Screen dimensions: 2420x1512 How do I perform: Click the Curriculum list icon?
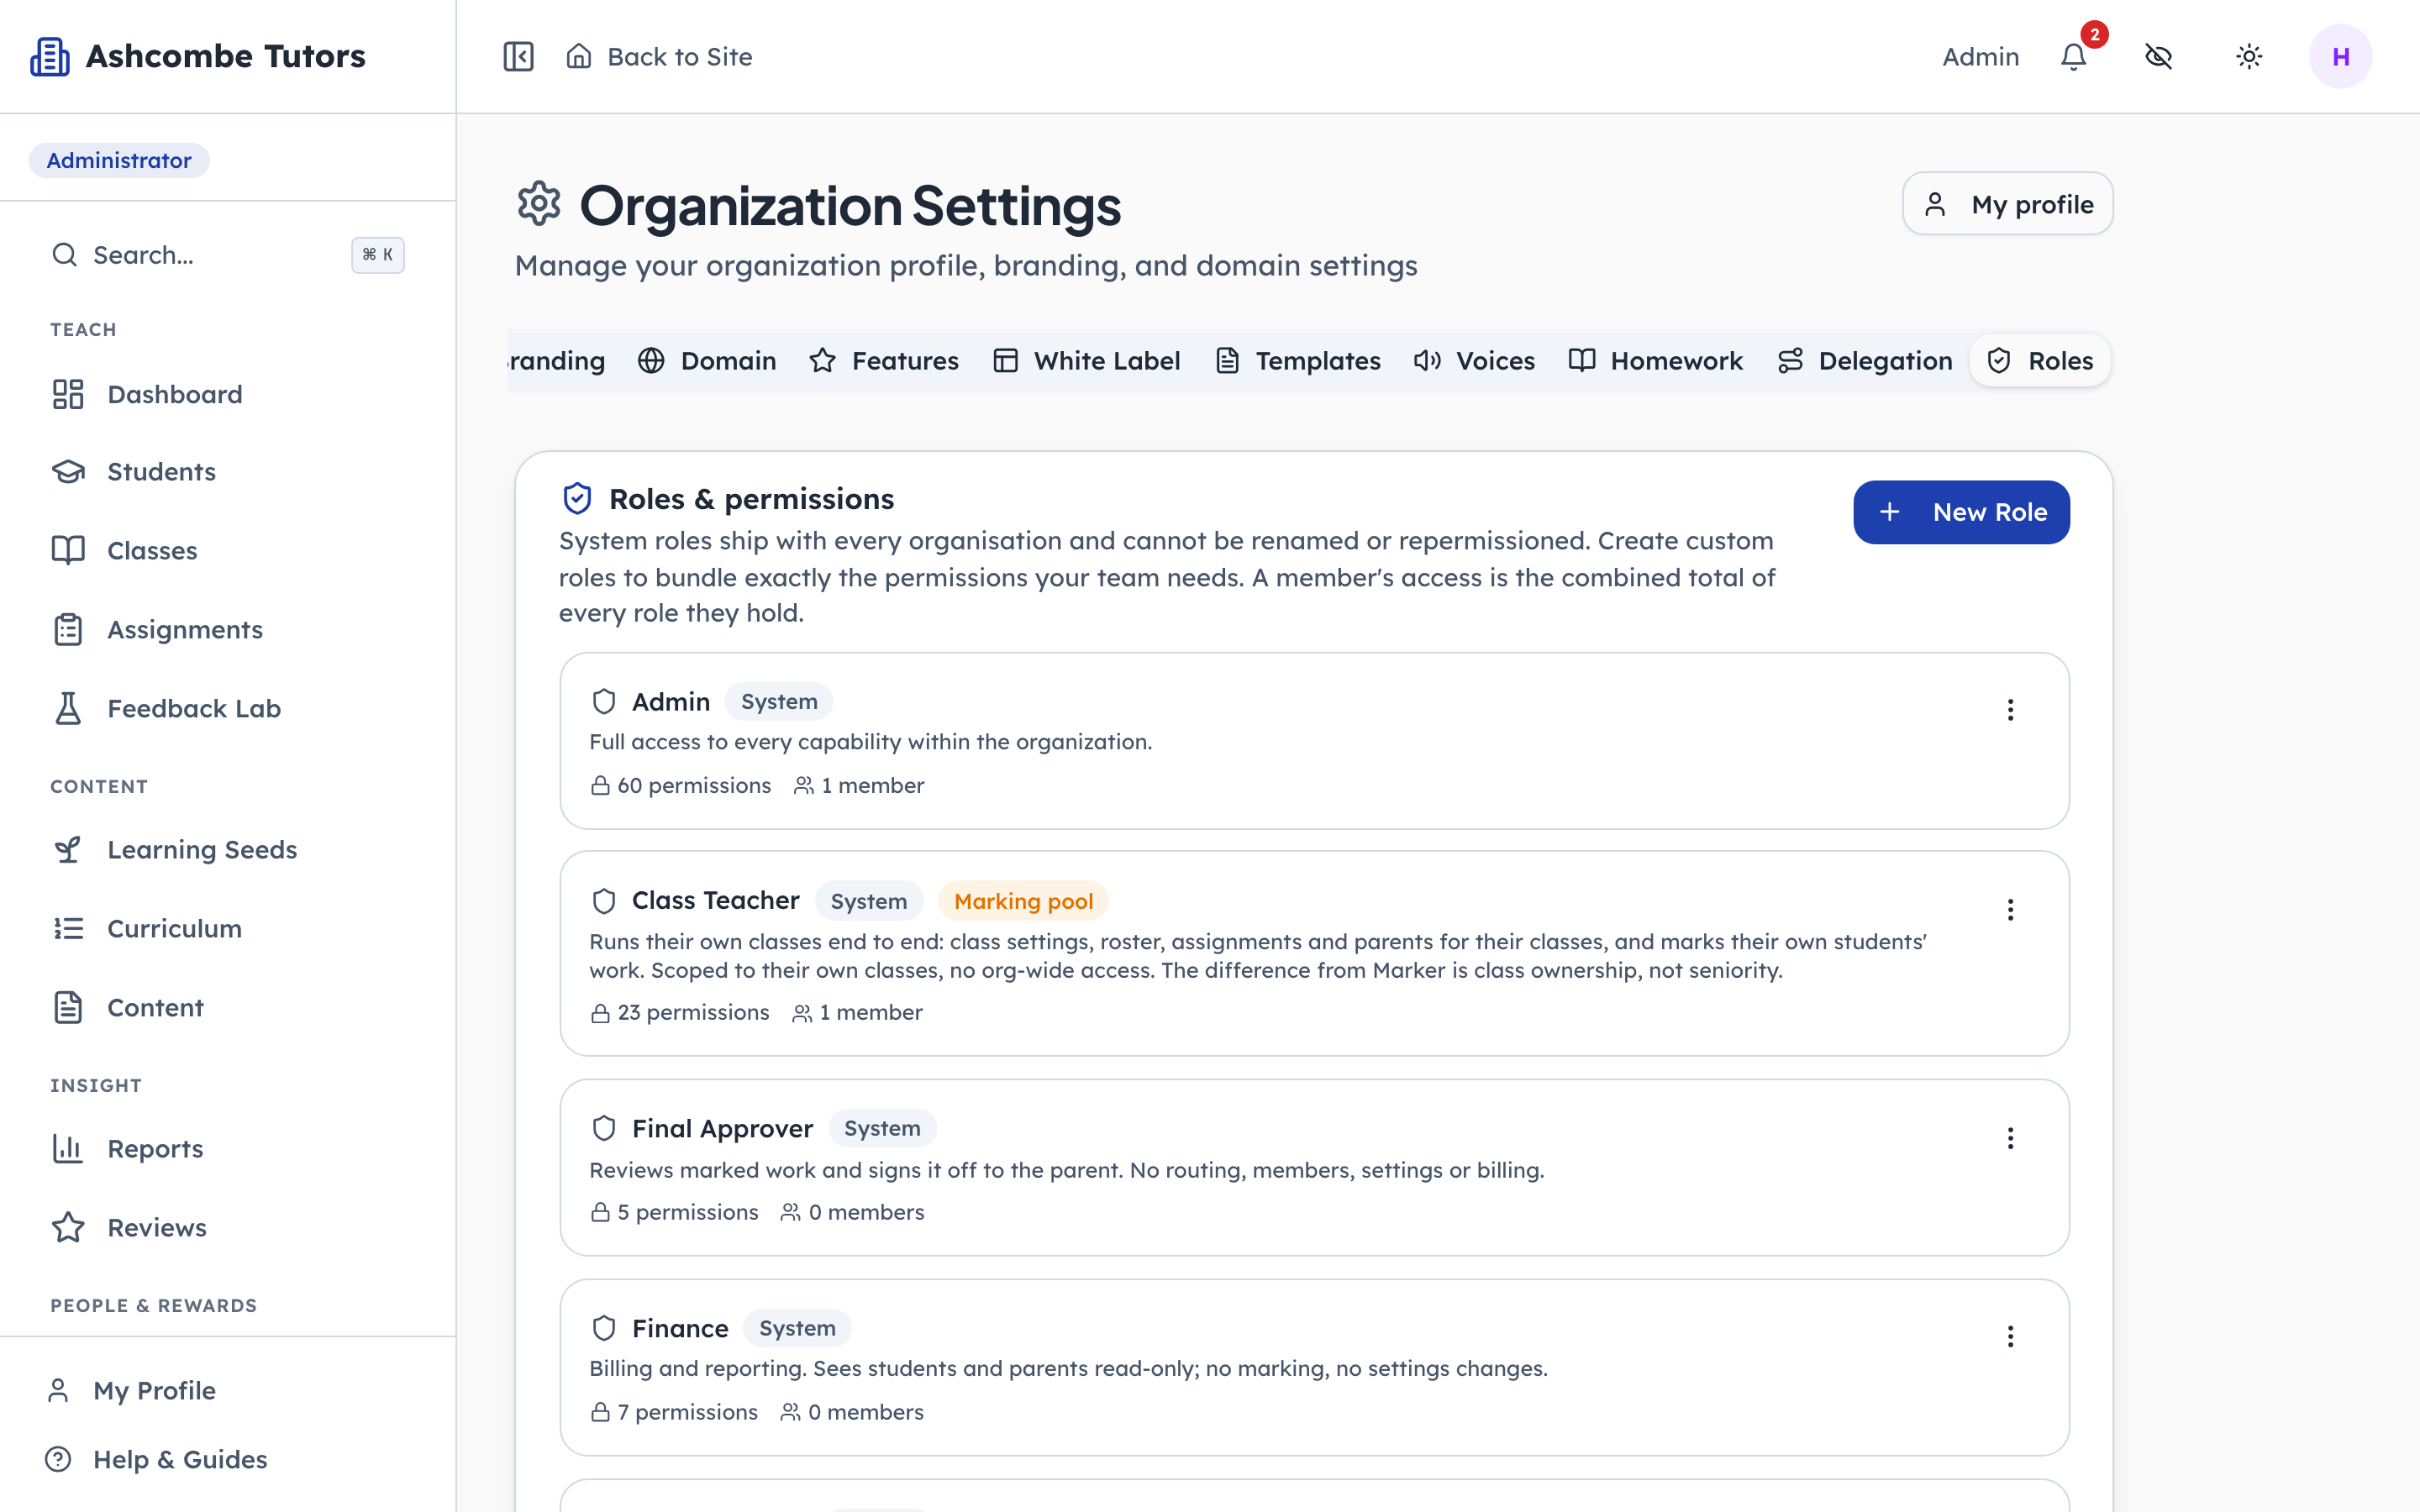pyautogui.click(x=68, y=929)
